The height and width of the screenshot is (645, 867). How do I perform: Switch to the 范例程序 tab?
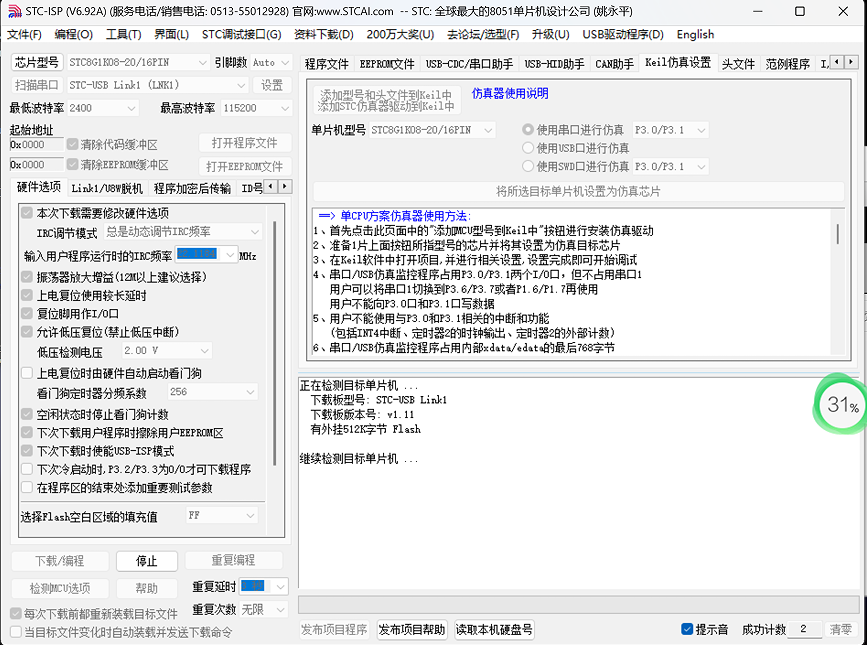click(787, 64)
